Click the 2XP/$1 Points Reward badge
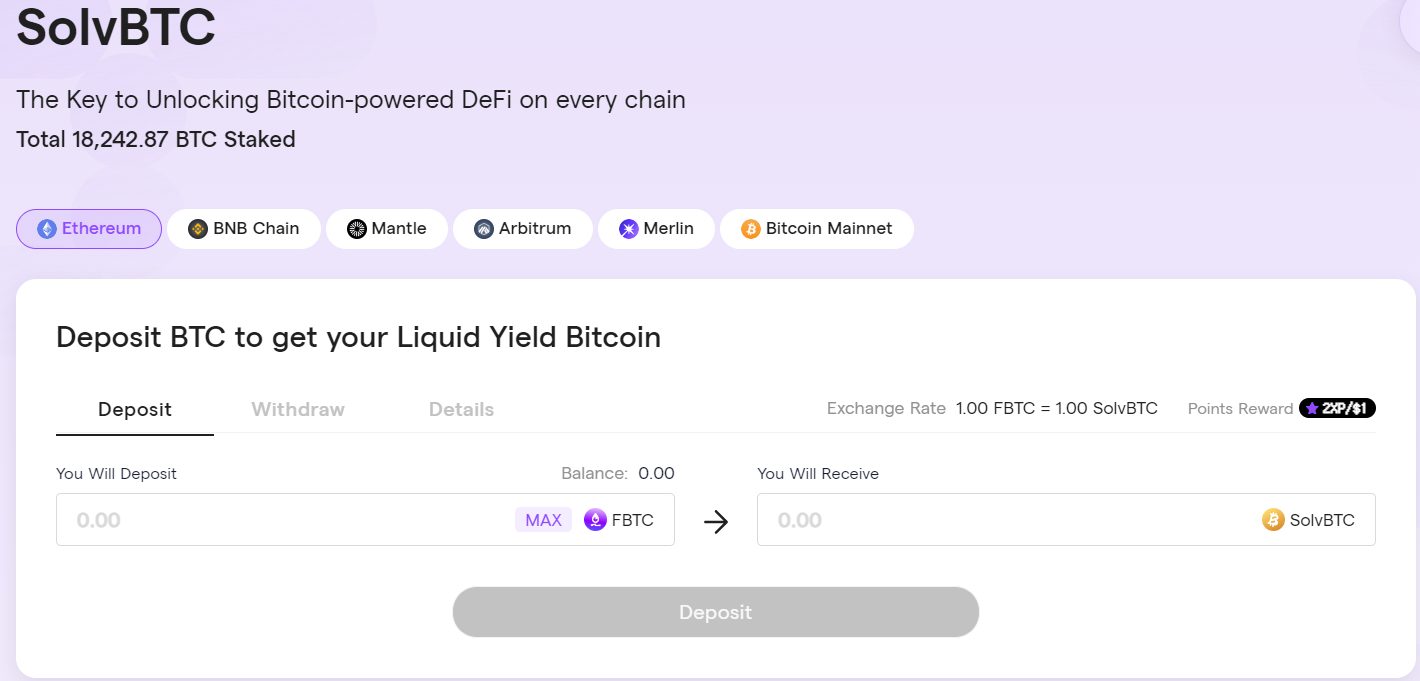Screen dimensions: 1420x681 (x=1337, y=408)
